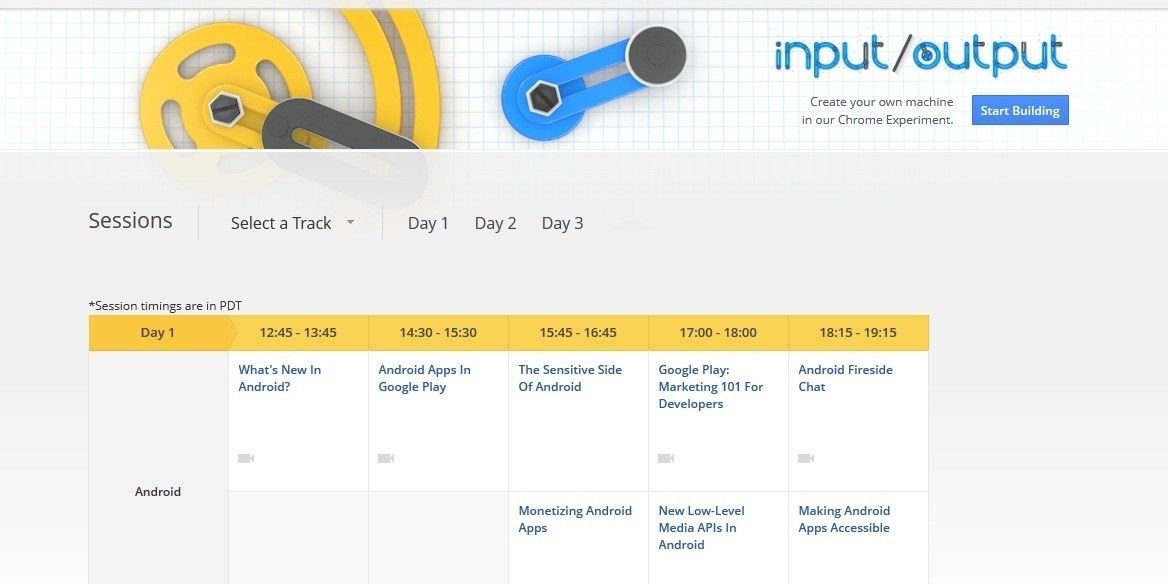Viewport: 1168px width, 584px height.
Task: Open The Sensitive Side Of Android session
Action: coord(570,378)
